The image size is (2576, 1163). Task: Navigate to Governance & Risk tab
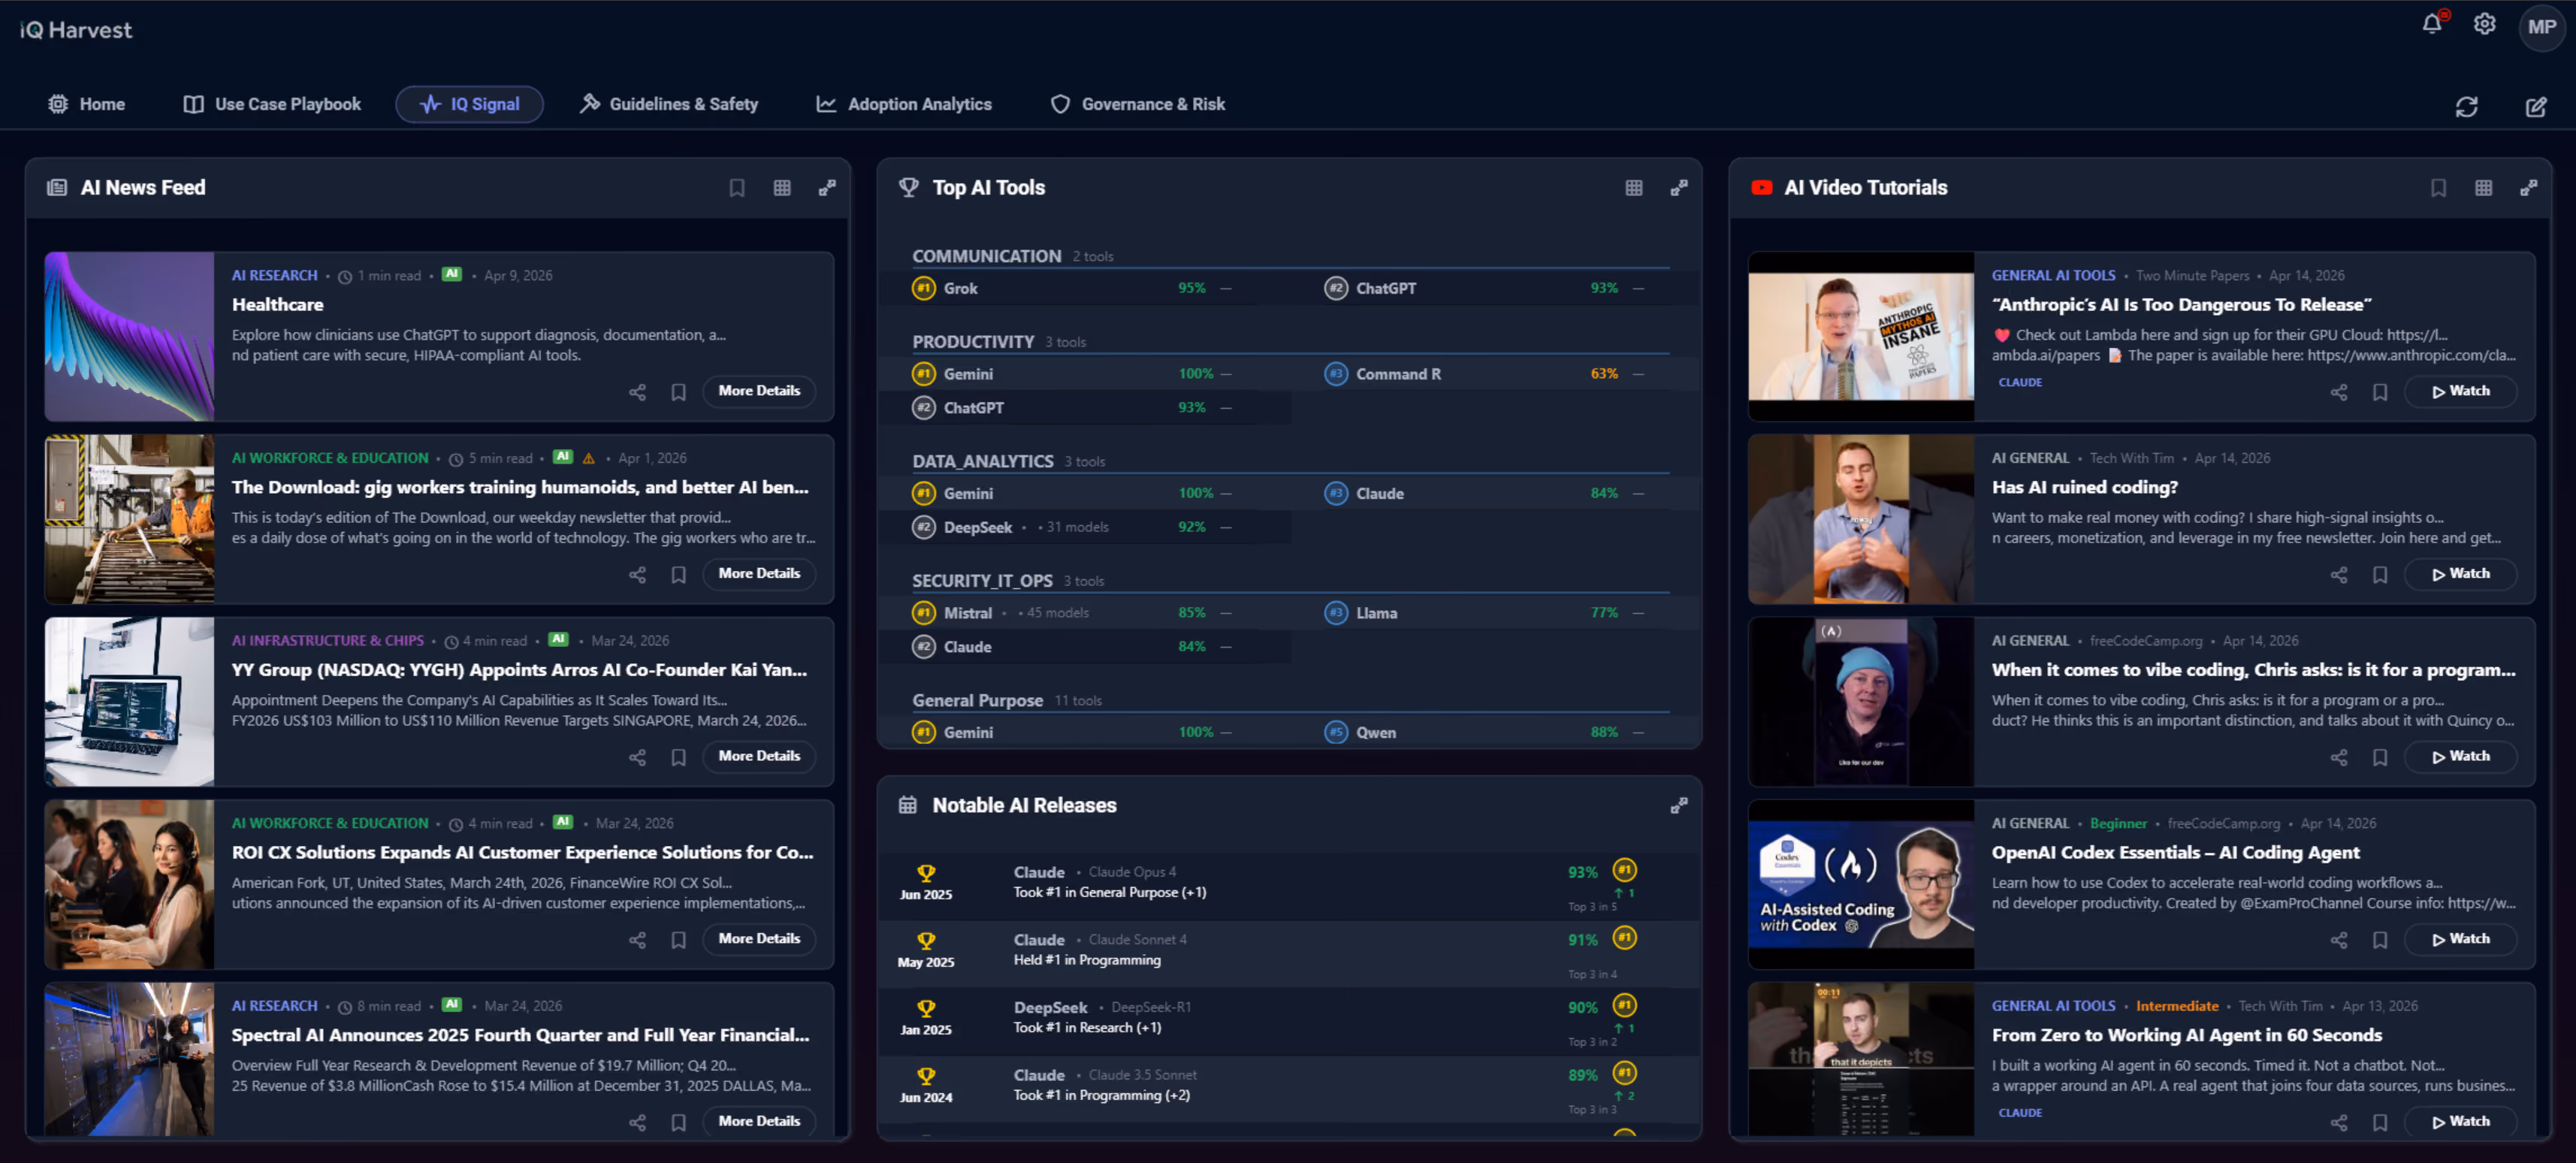(x=1137, y=104)
